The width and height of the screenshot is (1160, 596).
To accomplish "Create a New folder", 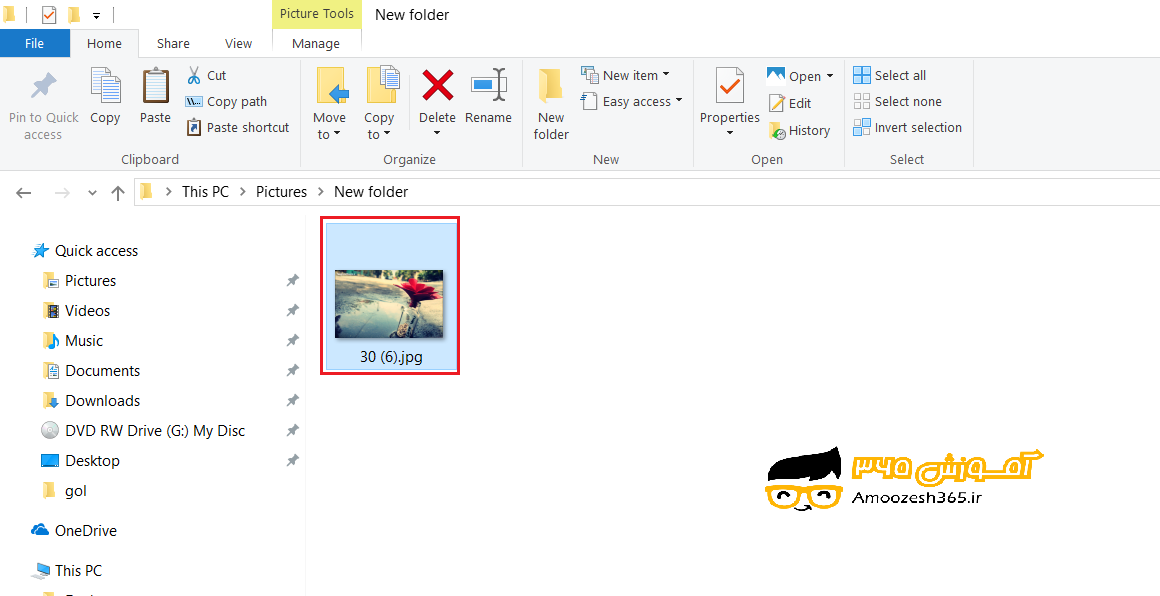I will point(551,100).
